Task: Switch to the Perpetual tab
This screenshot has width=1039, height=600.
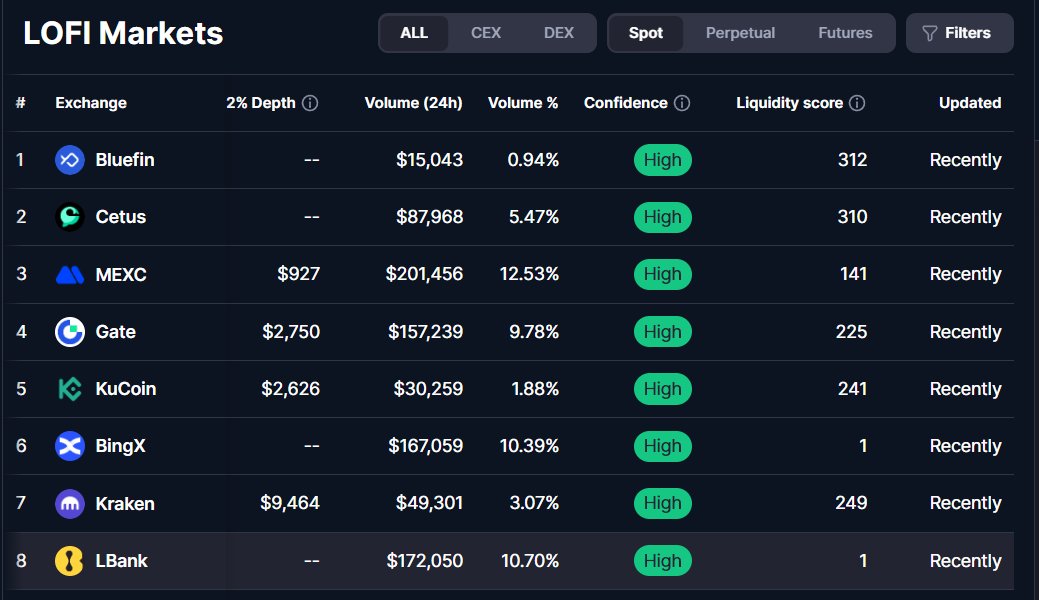Action: click(x=740, y=33)
